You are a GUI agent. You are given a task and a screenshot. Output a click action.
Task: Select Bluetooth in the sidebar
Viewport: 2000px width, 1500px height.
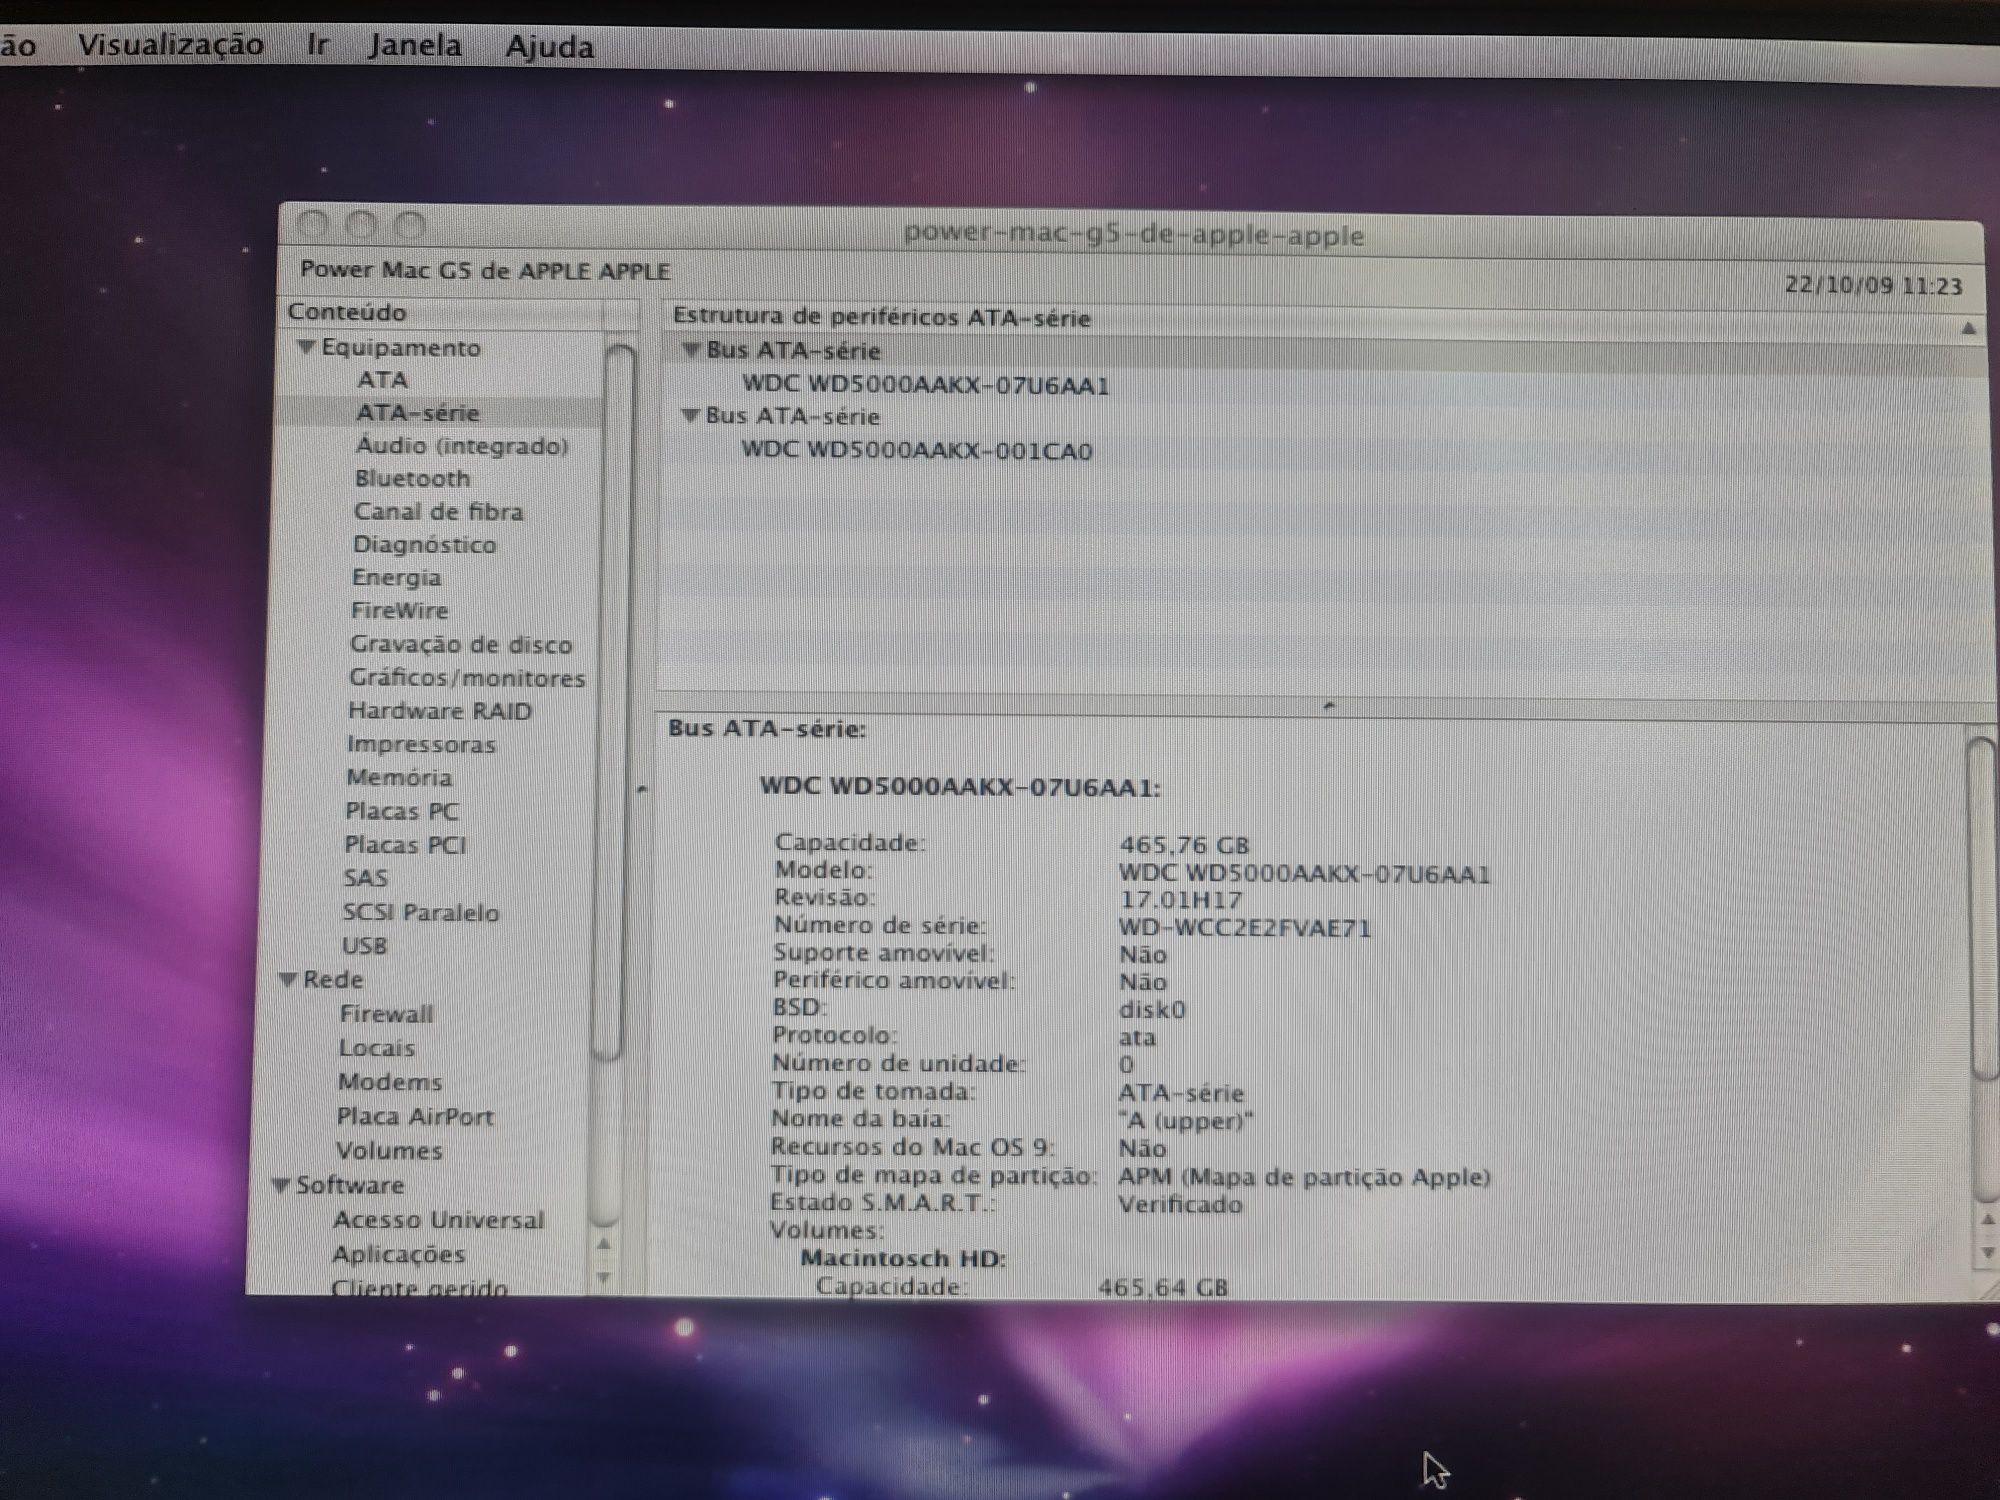coord(412,479)
